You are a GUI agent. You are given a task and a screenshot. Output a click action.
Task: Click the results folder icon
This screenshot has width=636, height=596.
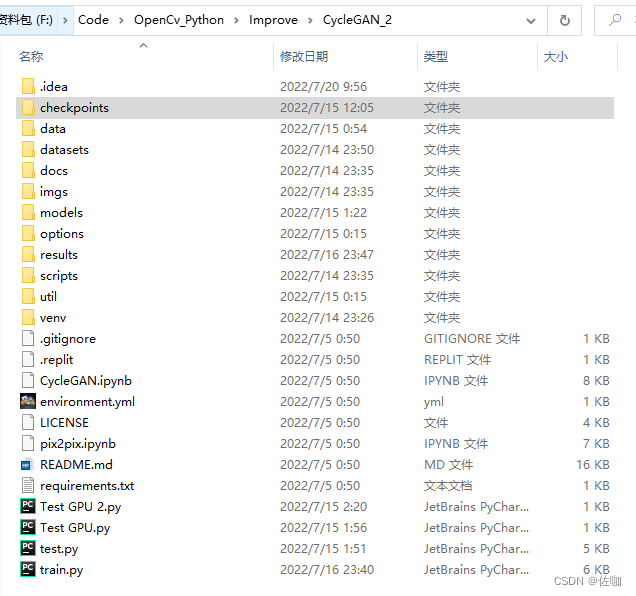click(28, 255)
